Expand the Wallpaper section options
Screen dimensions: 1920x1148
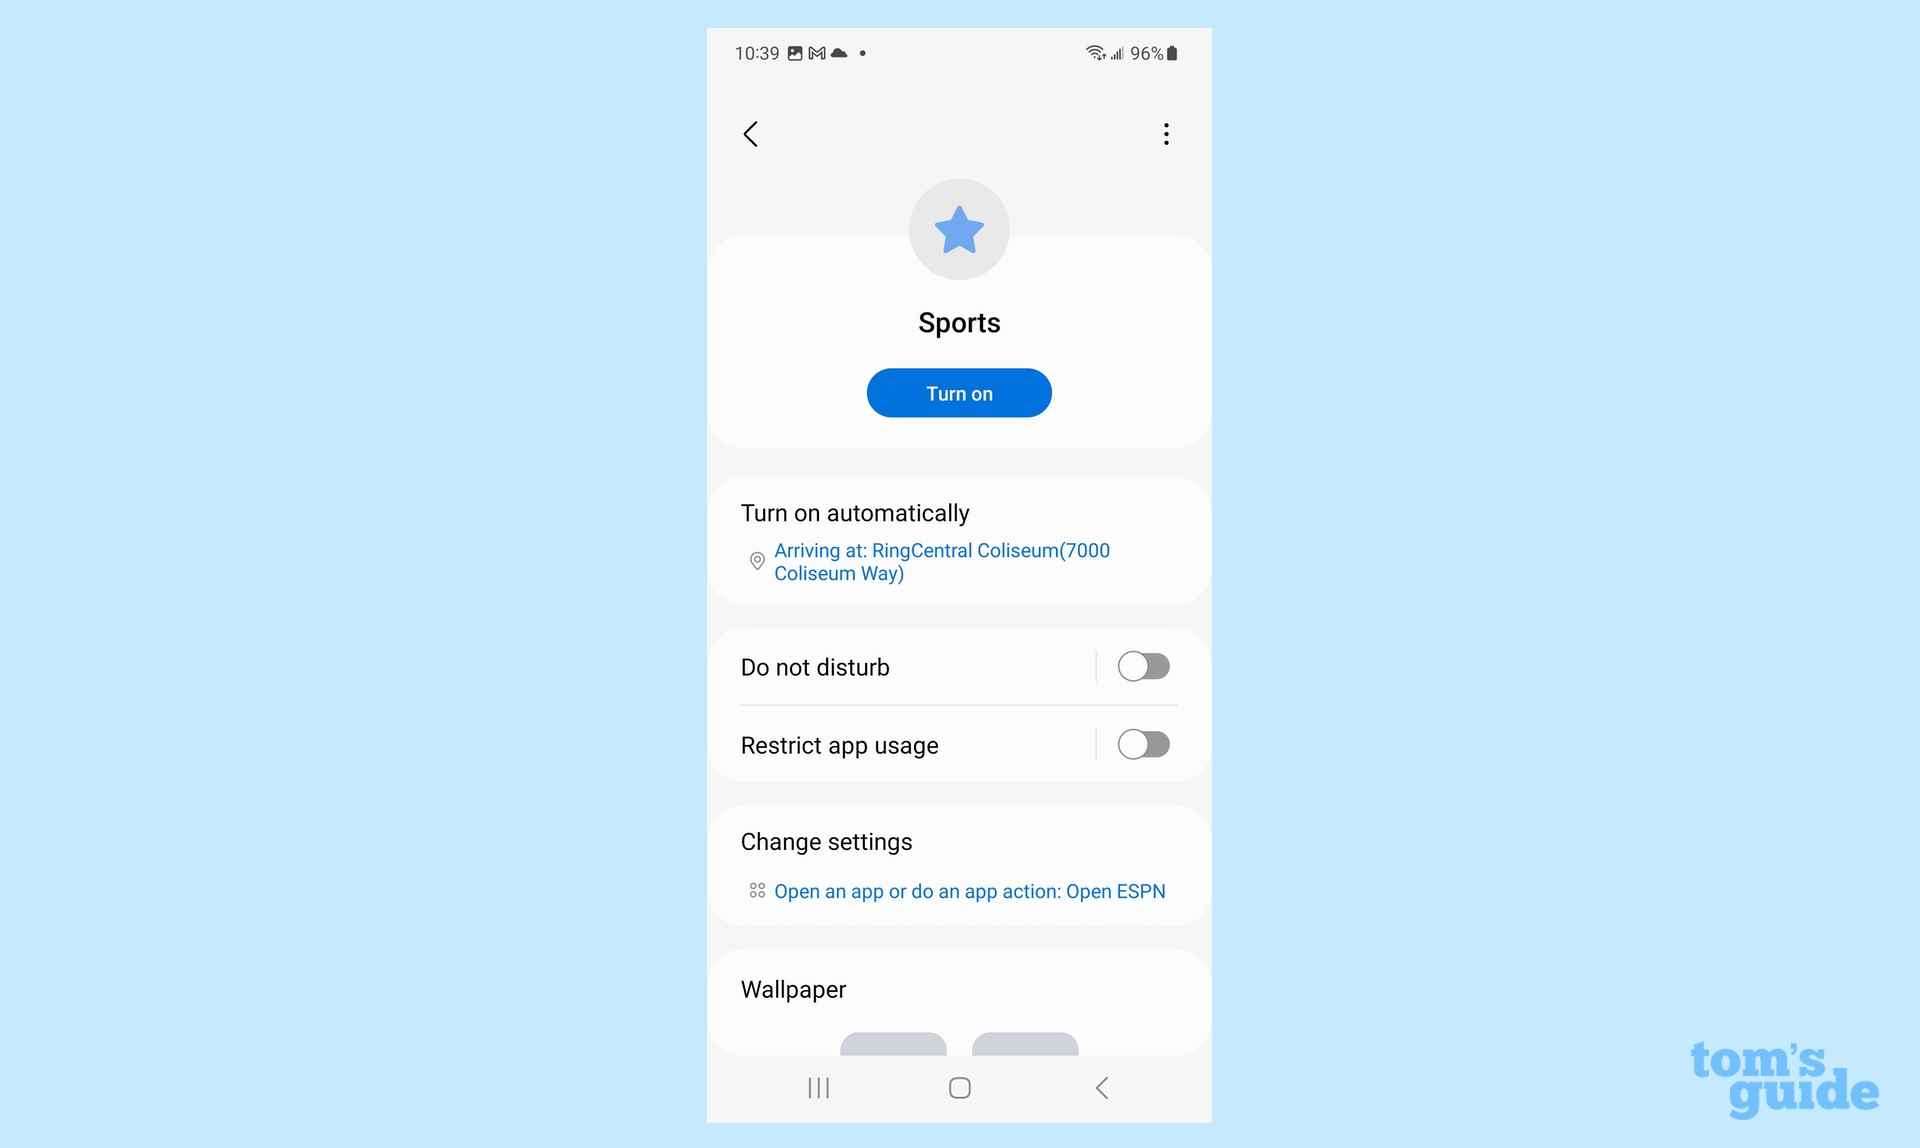(793, 989)
